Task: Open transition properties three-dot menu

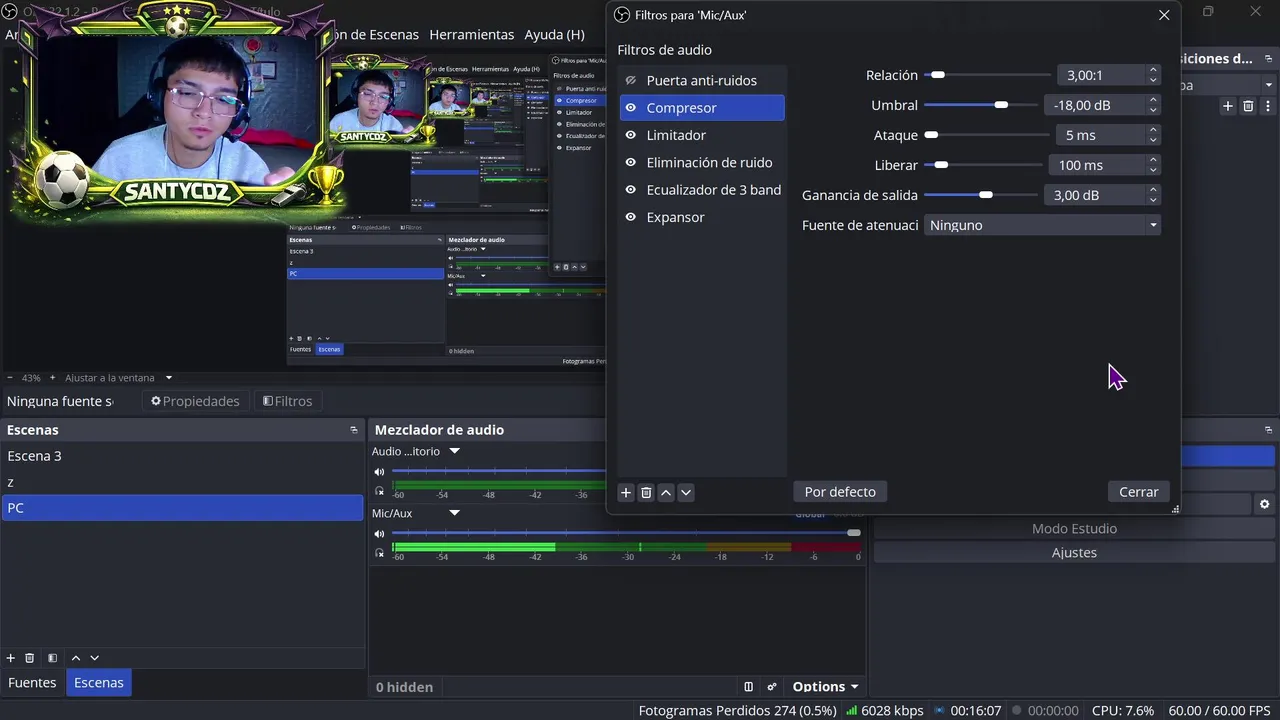Action: click(1268, 106)
